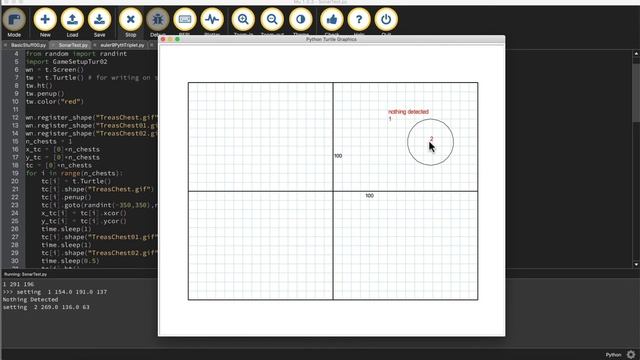Image resolution: width=640 pixels, height=360 pixels.
Task: Quit Mu using the power icon
Action: point(386,20)
